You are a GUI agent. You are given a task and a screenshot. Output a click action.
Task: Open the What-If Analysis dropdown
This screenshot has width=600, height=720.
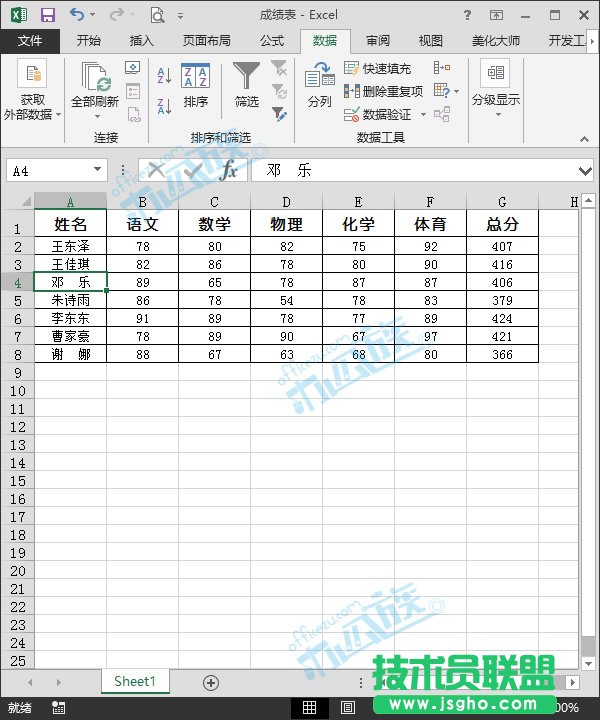click(x=446, y=91)
